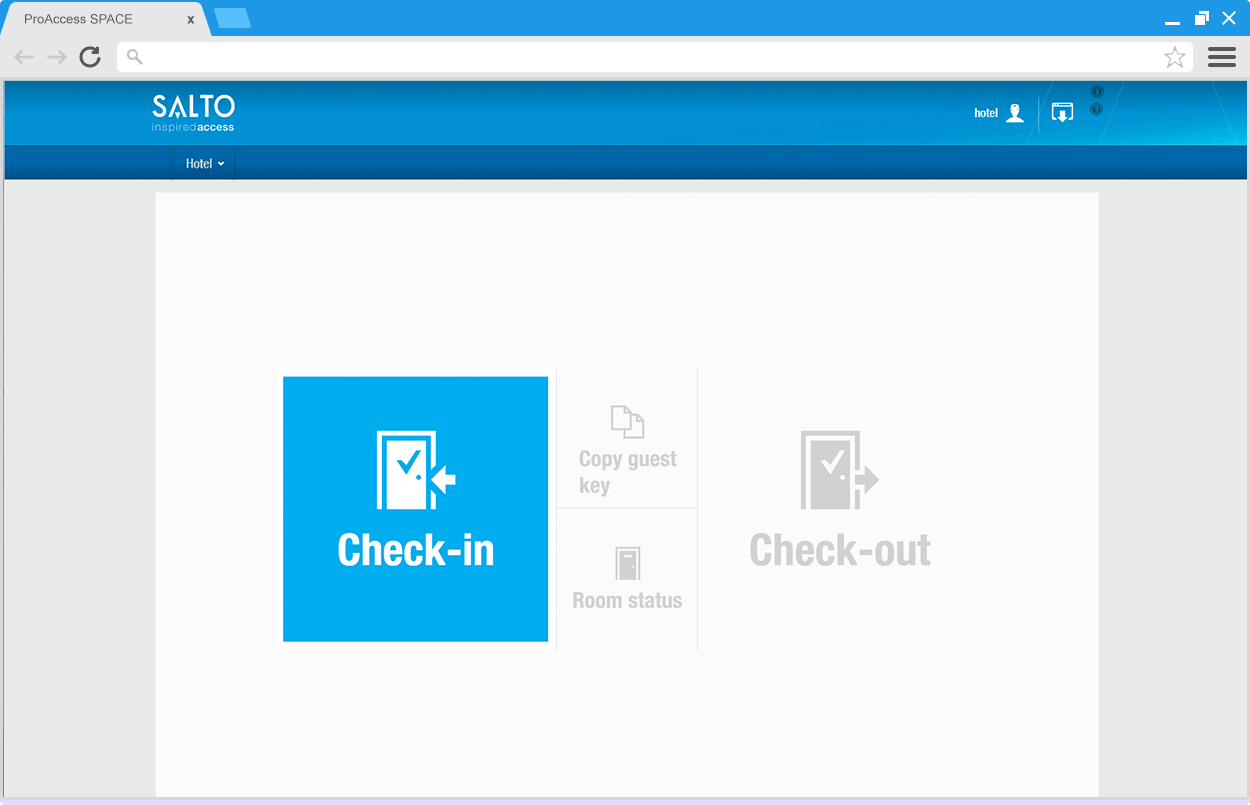Click the hotel operator user icon
1250x805 pixels.
1015,113
